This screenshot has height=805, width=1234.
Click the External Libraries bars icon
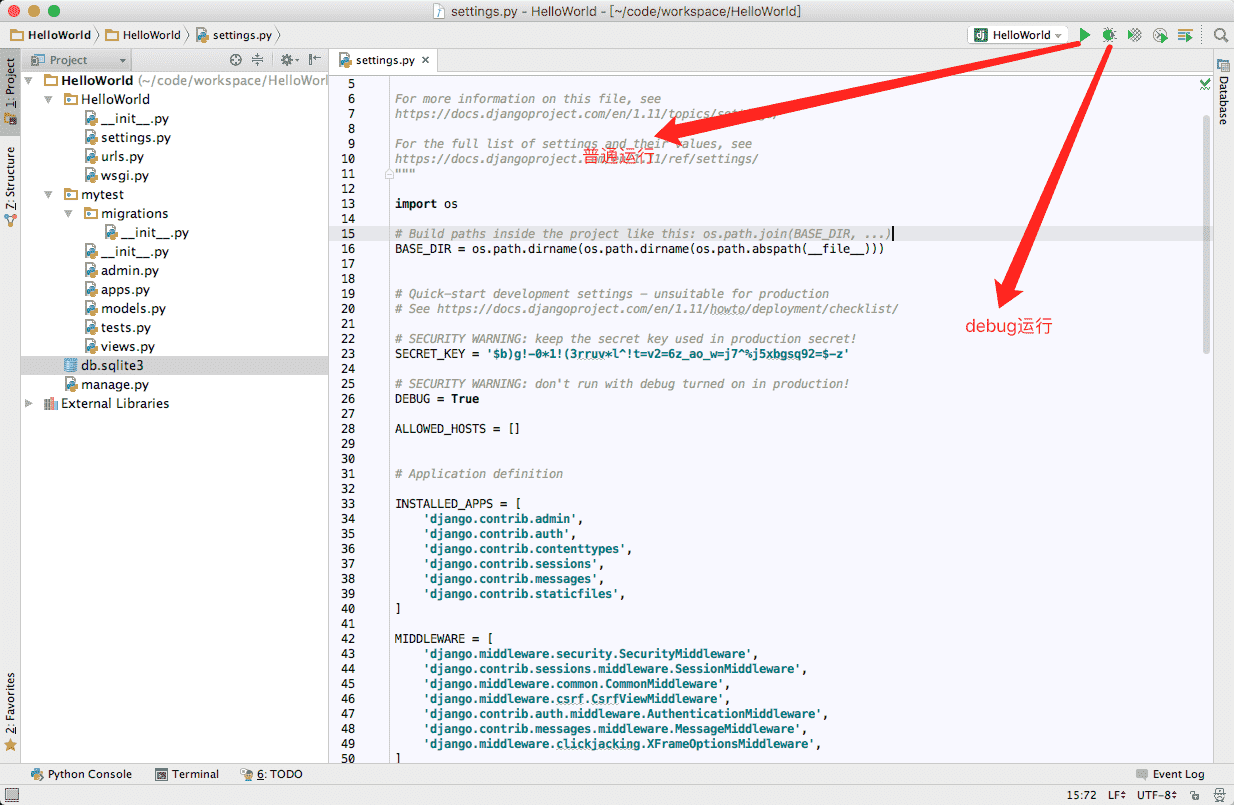point(51,403)
